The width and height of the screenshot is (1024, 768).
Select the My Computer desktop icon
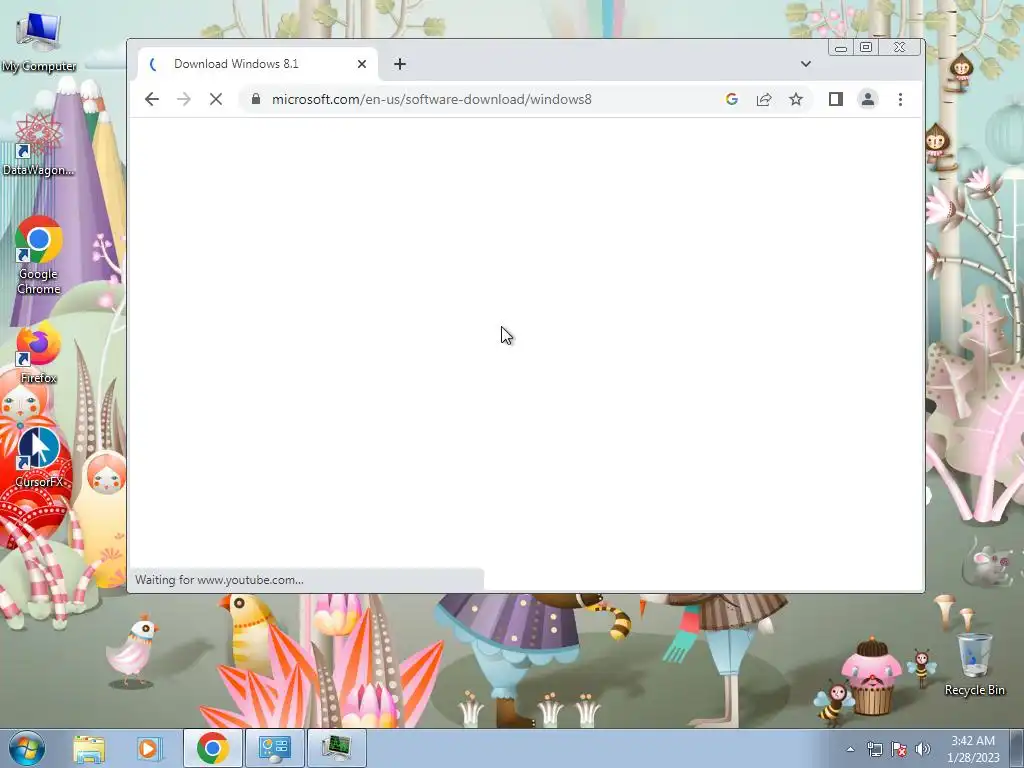39,43
